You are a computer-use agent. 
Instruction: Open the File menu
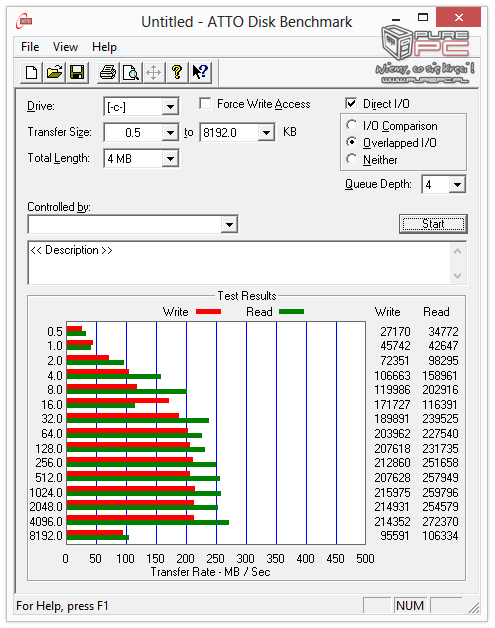click(30, 47)
